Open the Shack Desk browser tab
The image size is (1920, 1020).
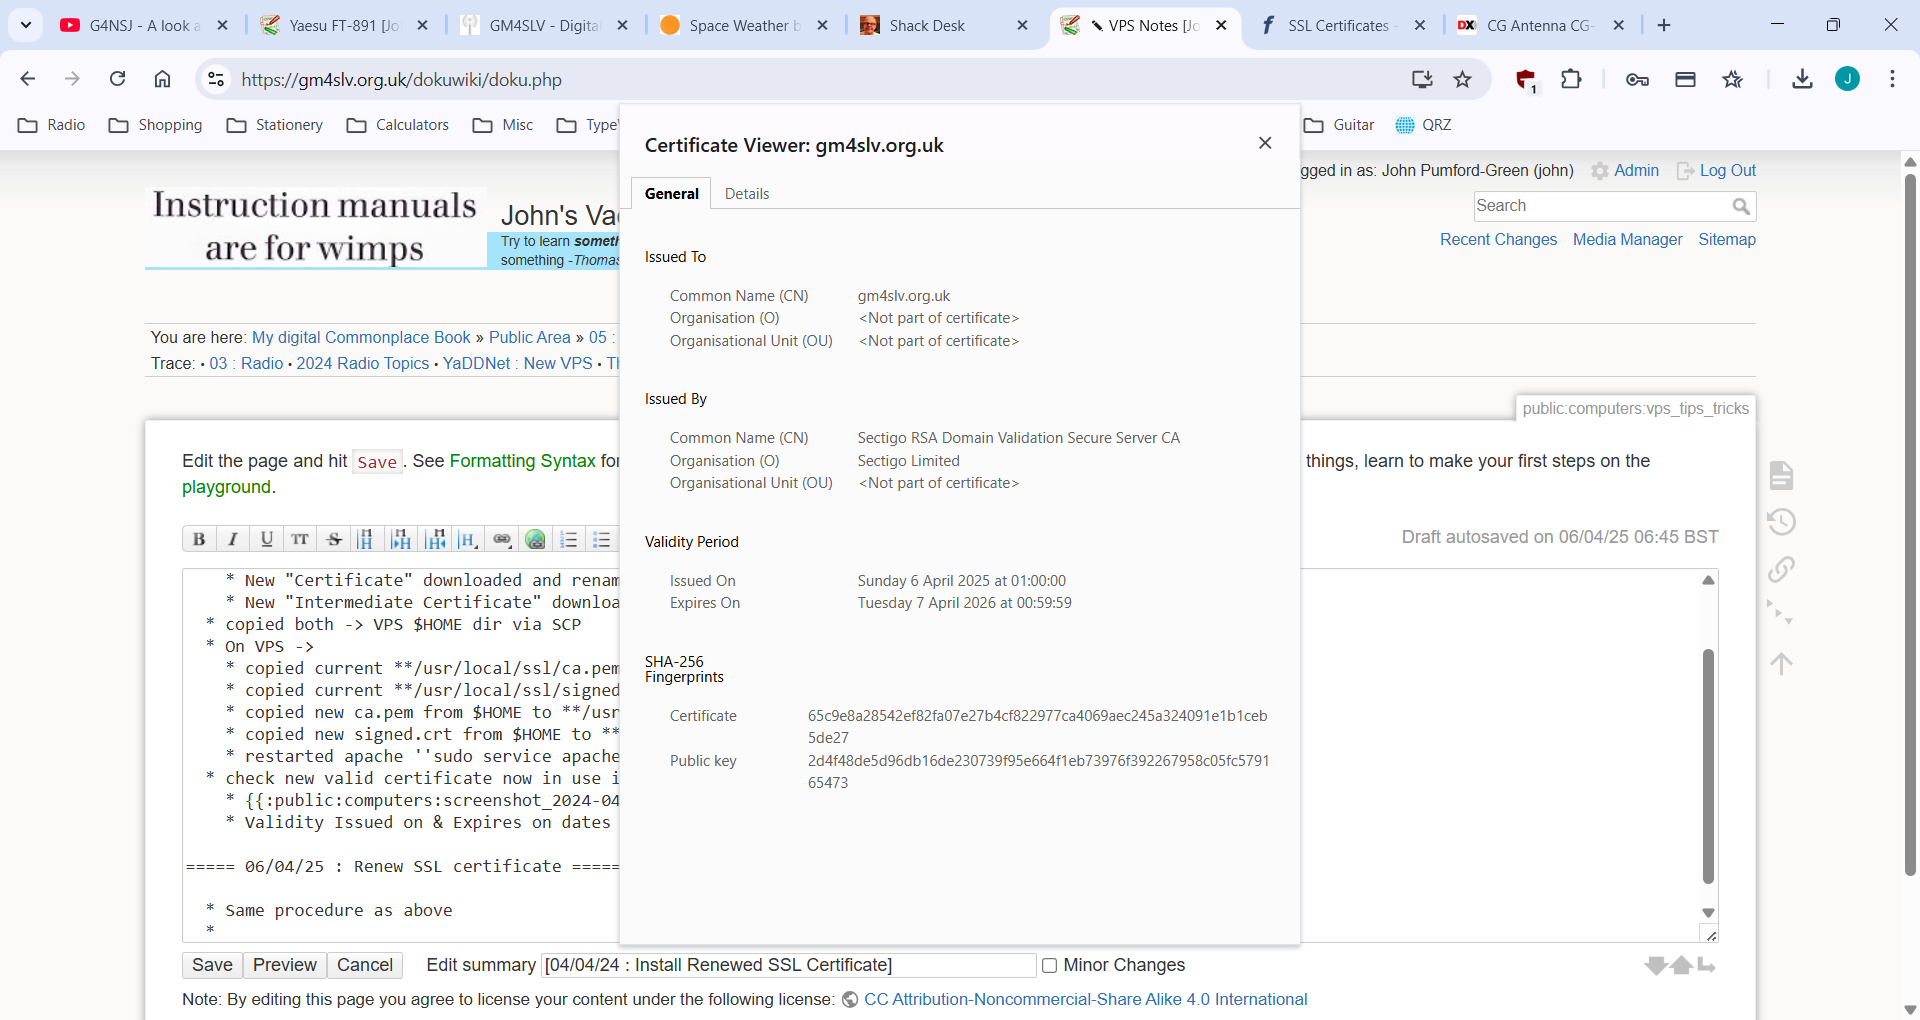click(927, 25)
